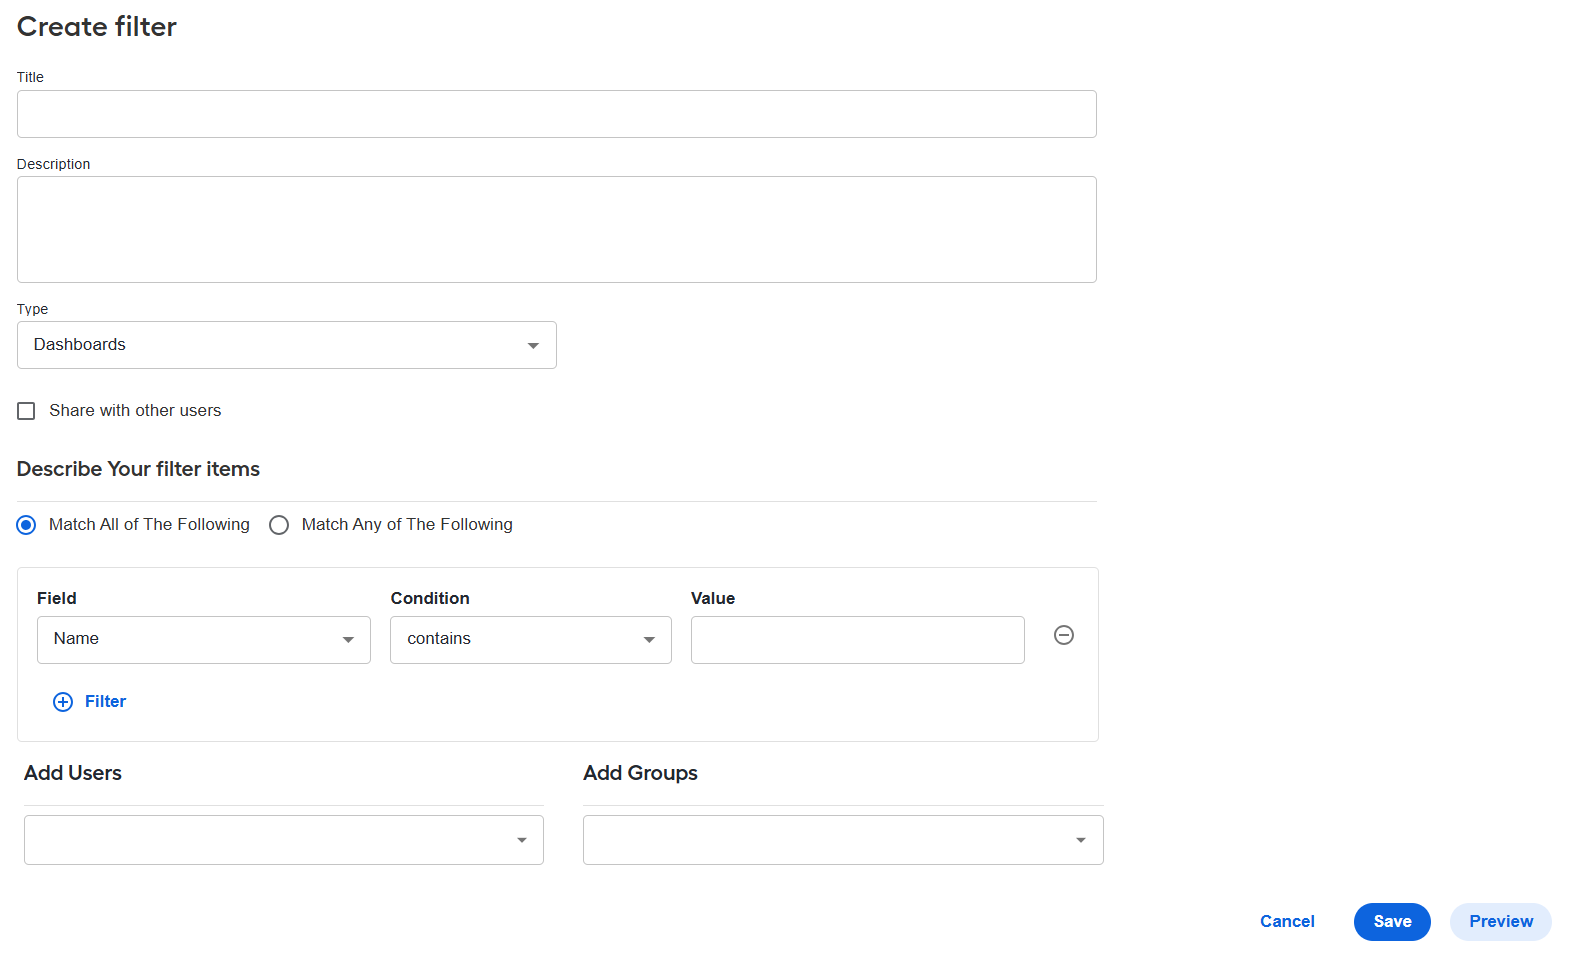This screenshot has height=953, width=1576.
Task: Click the Save button
Action: tap(1392, 922)
